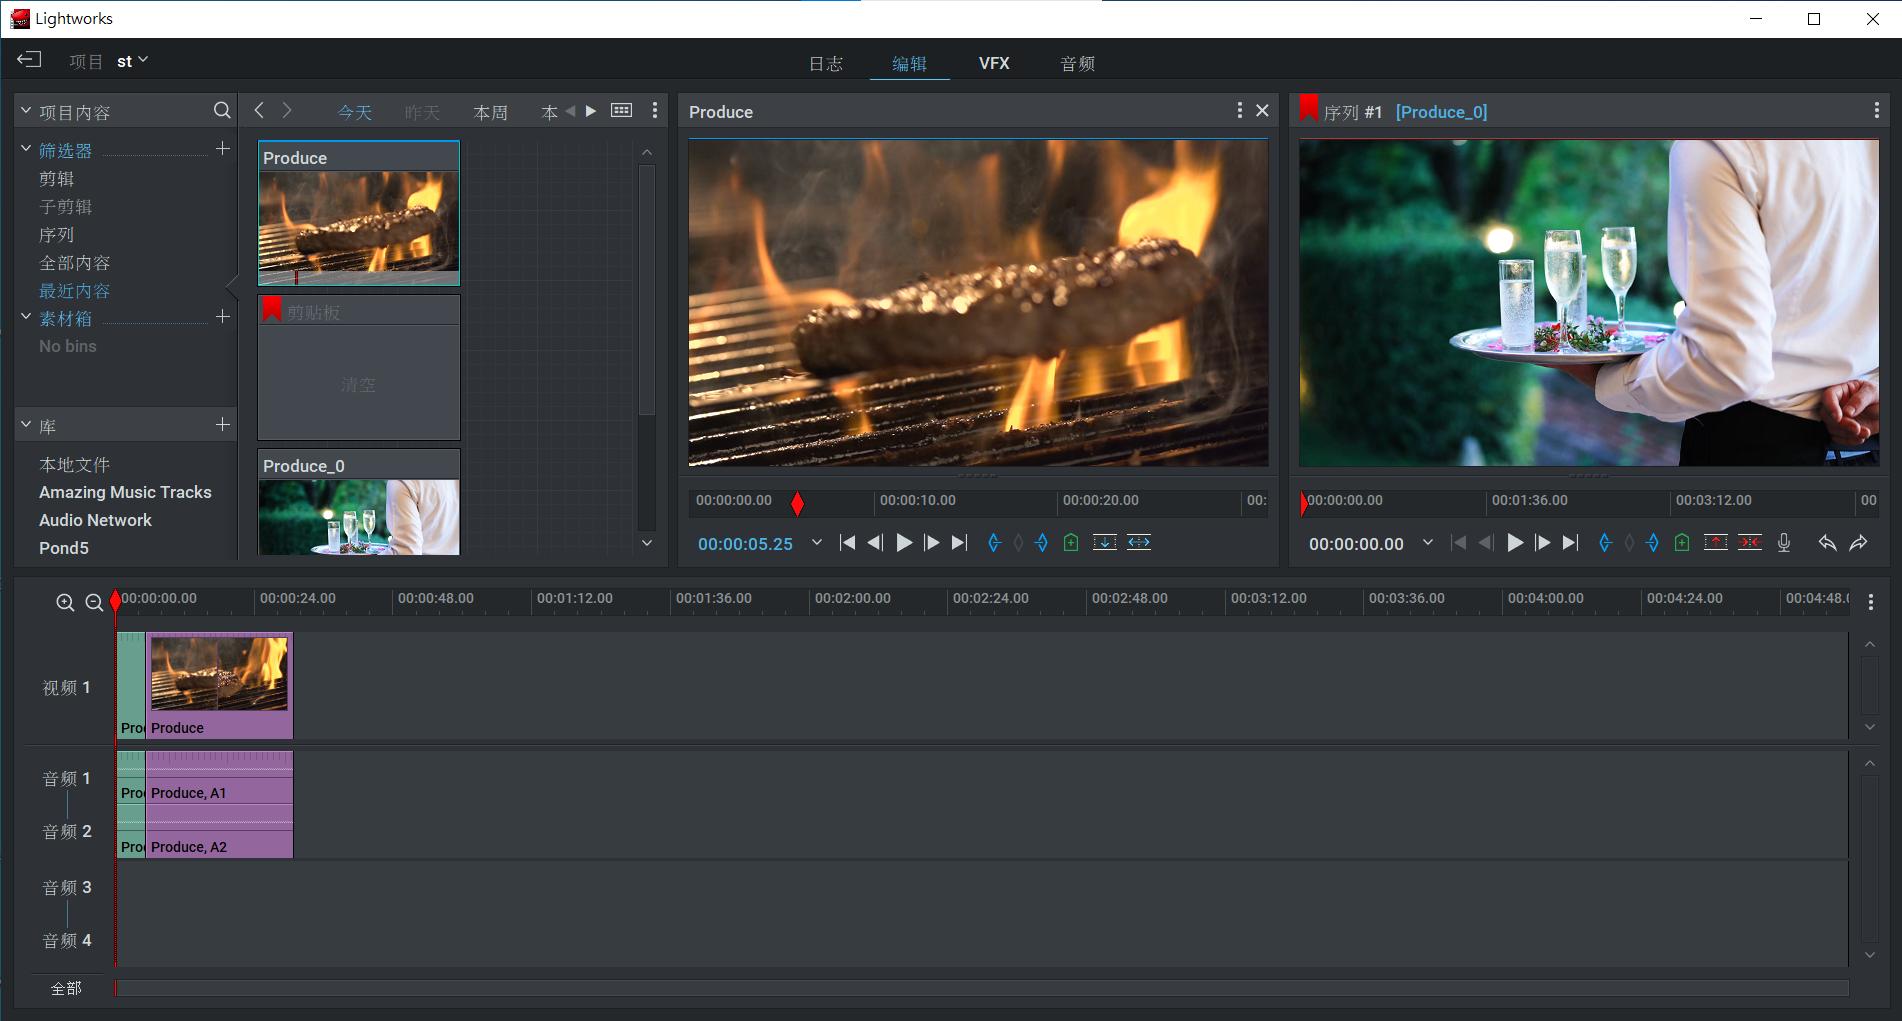The image size is (1902, 1021).
Task: Click the voice-over microphone icon in sequence viewer
Action: (1783, 543)
